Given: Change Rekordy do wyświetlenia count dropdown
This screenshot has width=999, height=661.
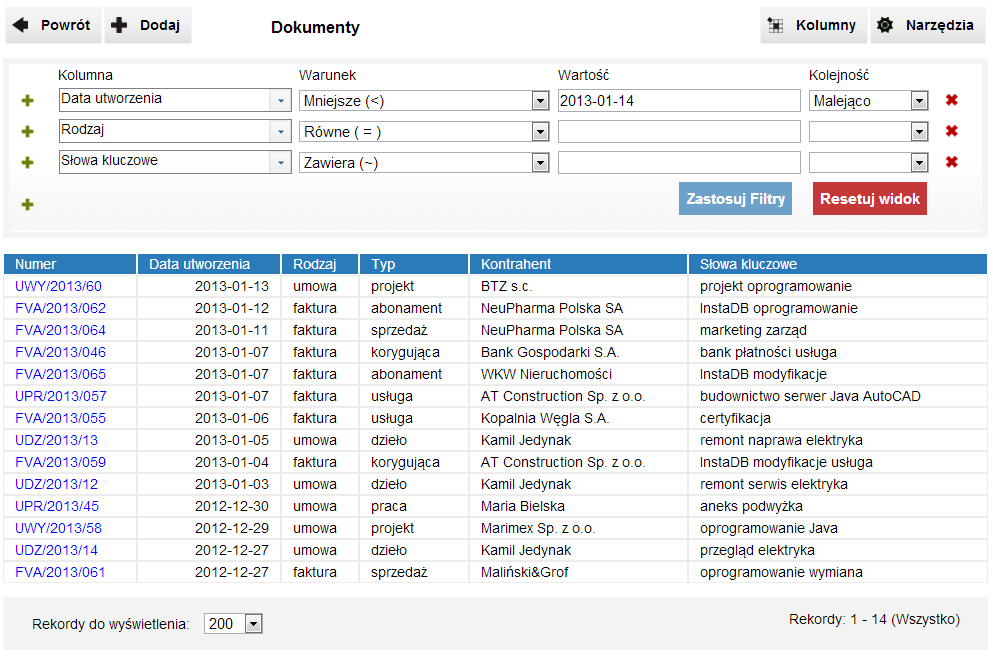Looking at the screenshot, I should click(252, 624).
